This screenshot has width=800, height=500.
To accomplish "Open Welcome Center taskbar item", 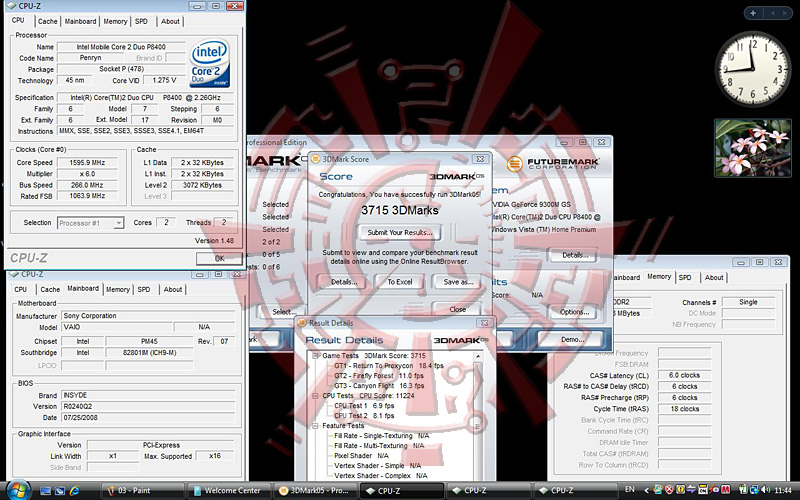I will tap(231, 491).
